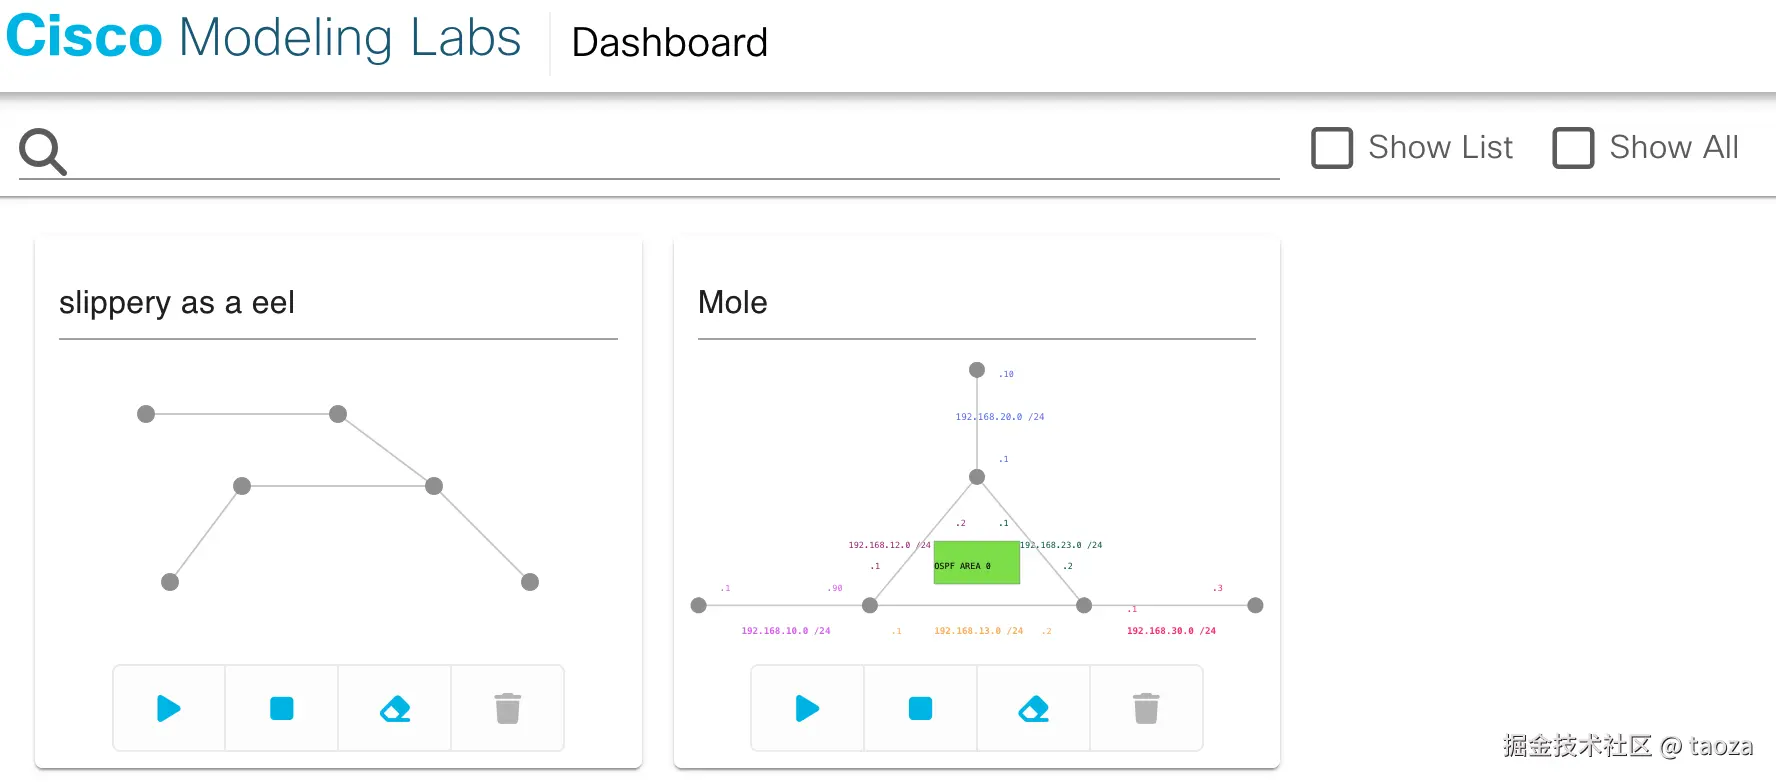Stop the Mole lab
Screen dimensions: 1776x782
coord(920,709)
